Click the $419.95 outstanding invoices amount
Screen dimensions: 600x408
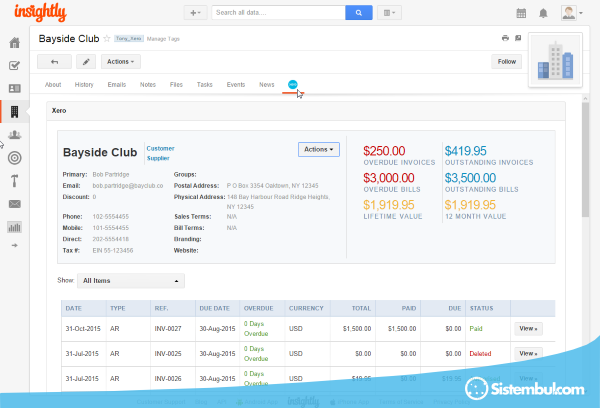(465, 151)
